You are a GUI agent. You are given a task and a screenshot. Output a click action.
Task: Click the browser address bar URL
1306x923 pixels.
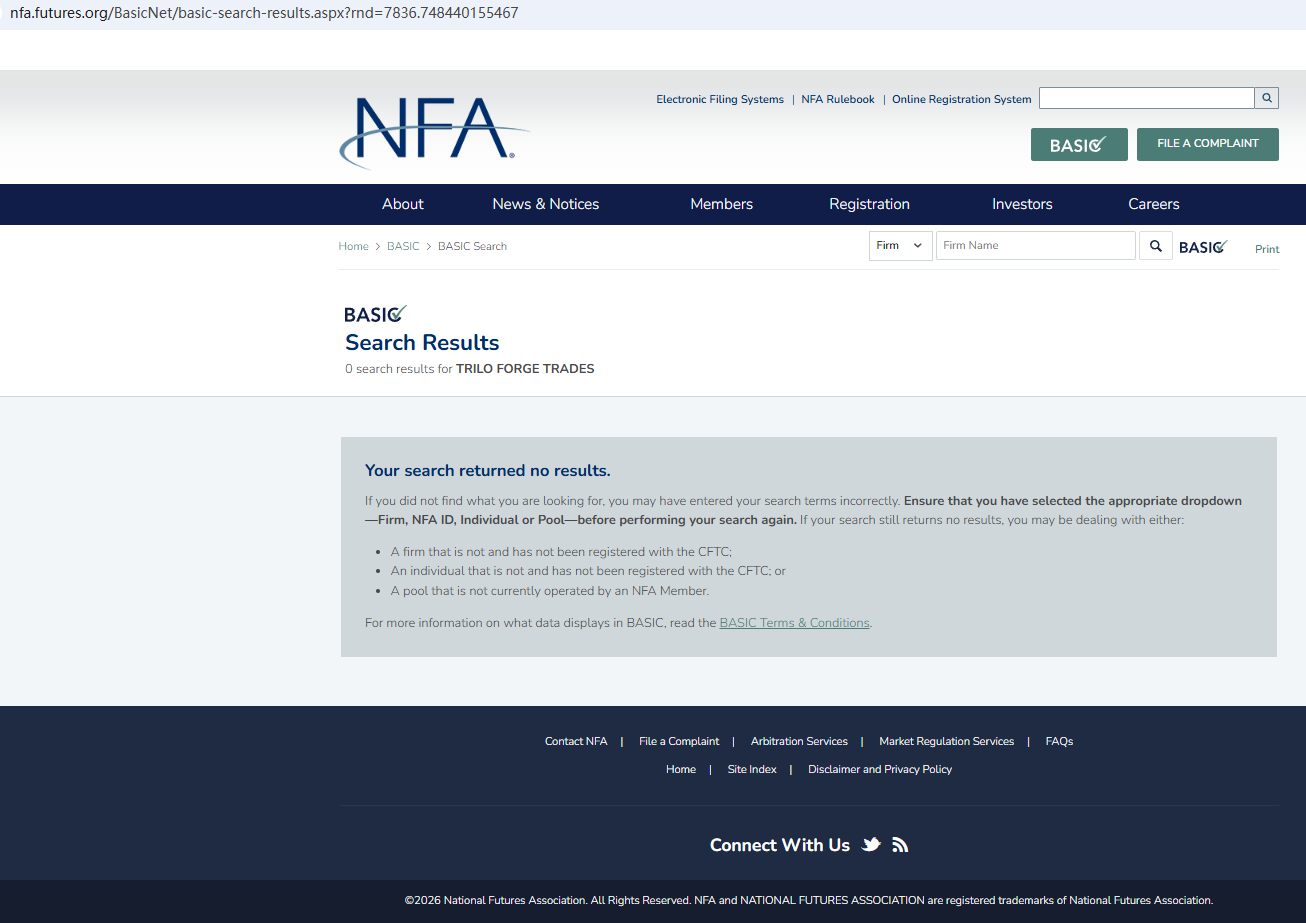click(x=264, y=13)
